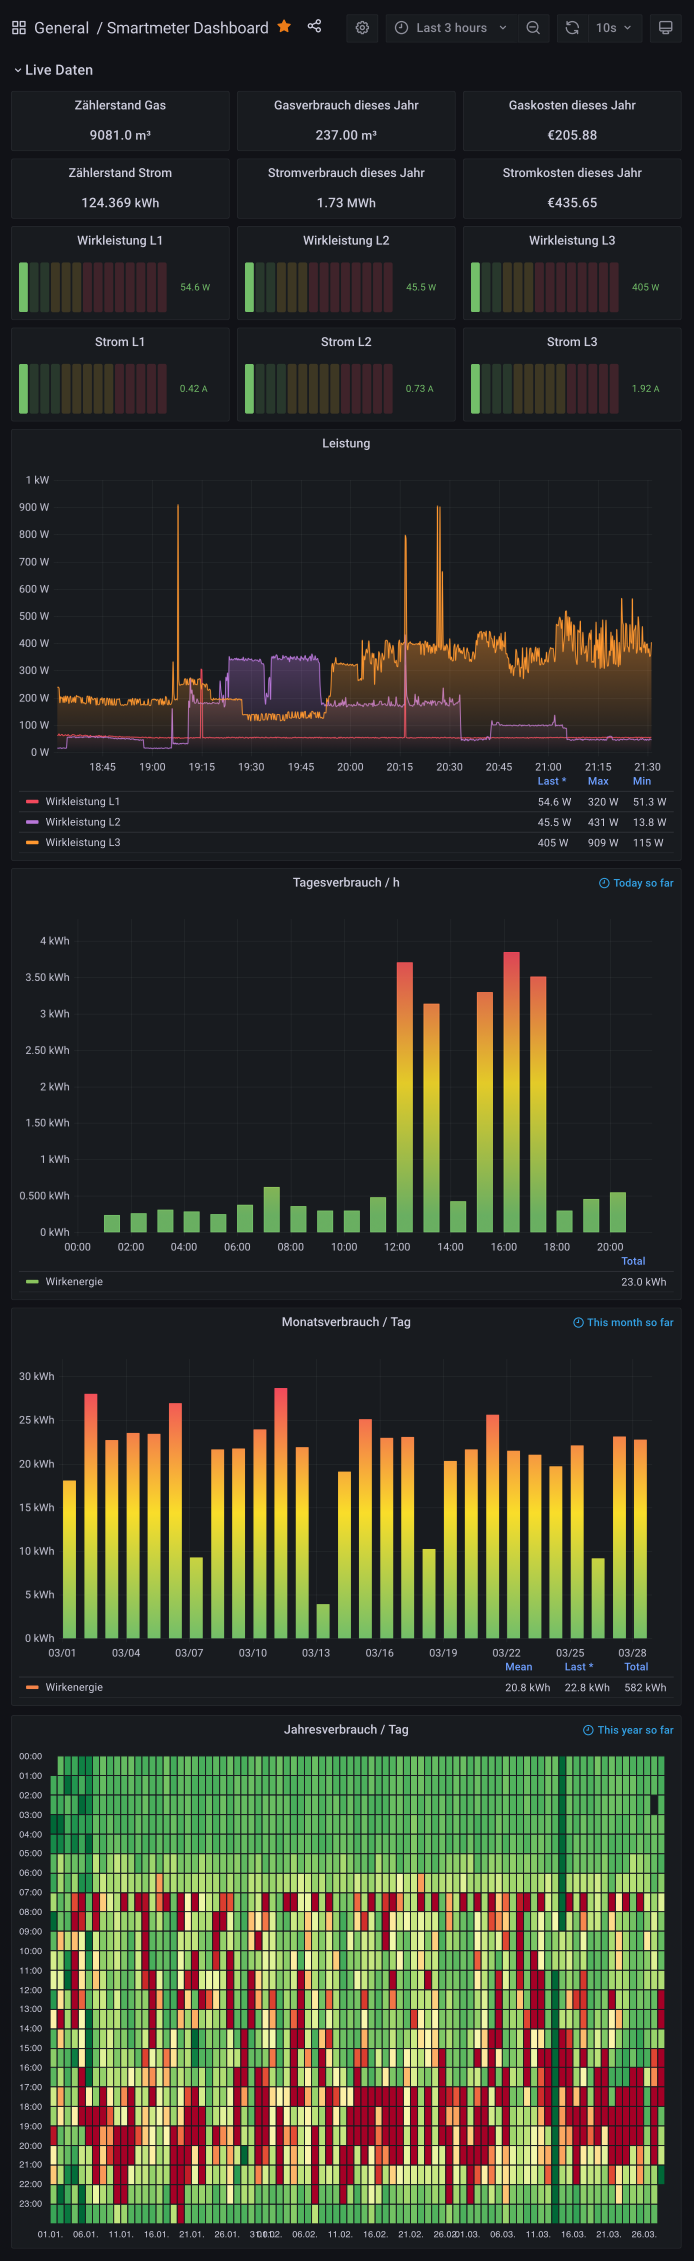Screen dimensions: 694x2261
Task: Toggle Wirkenergie series in Tagesverbrauch legend
Action: click(74, 1281)
